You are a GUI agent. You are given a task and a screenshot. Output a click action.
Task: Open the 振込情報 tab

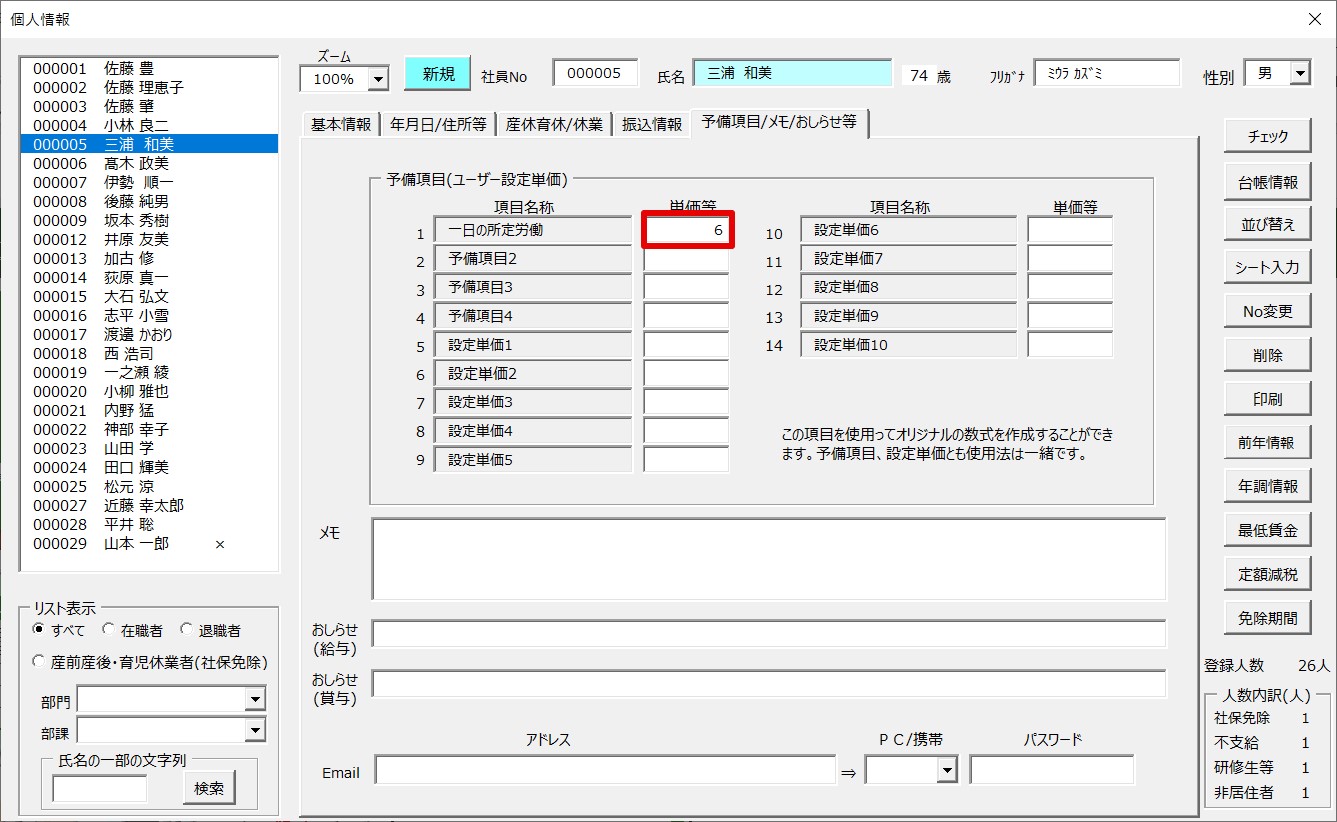click(652, 124)
